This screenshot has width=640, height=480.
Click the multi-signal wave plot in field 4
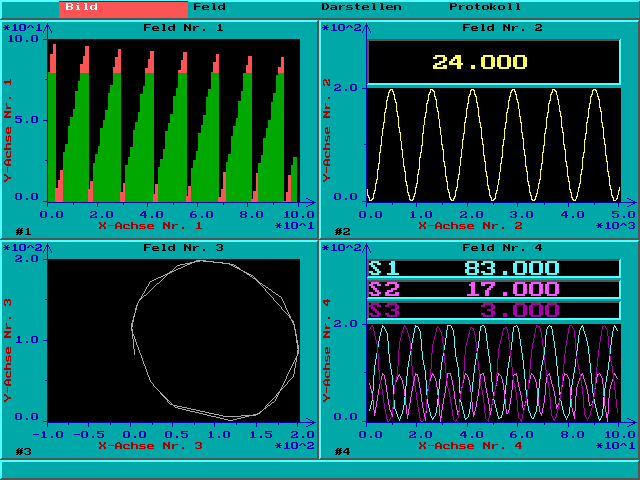494,373
